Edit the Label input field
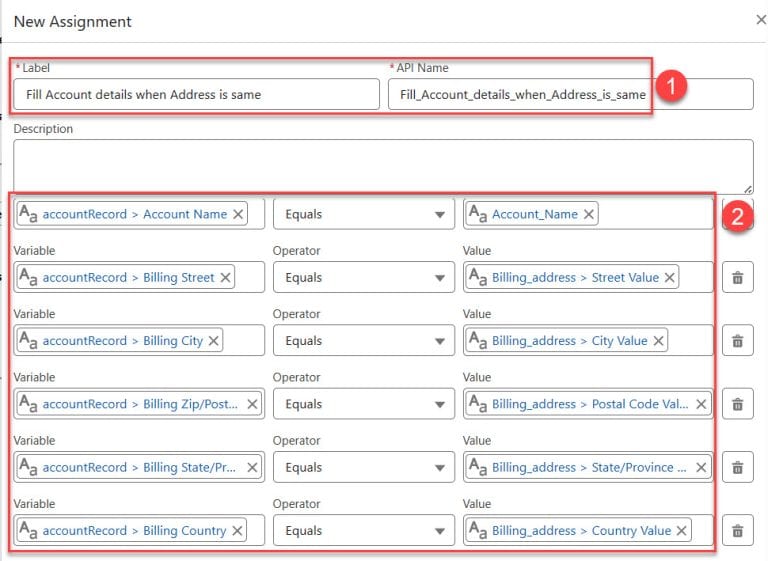The image size is (768, 561). 196,94
